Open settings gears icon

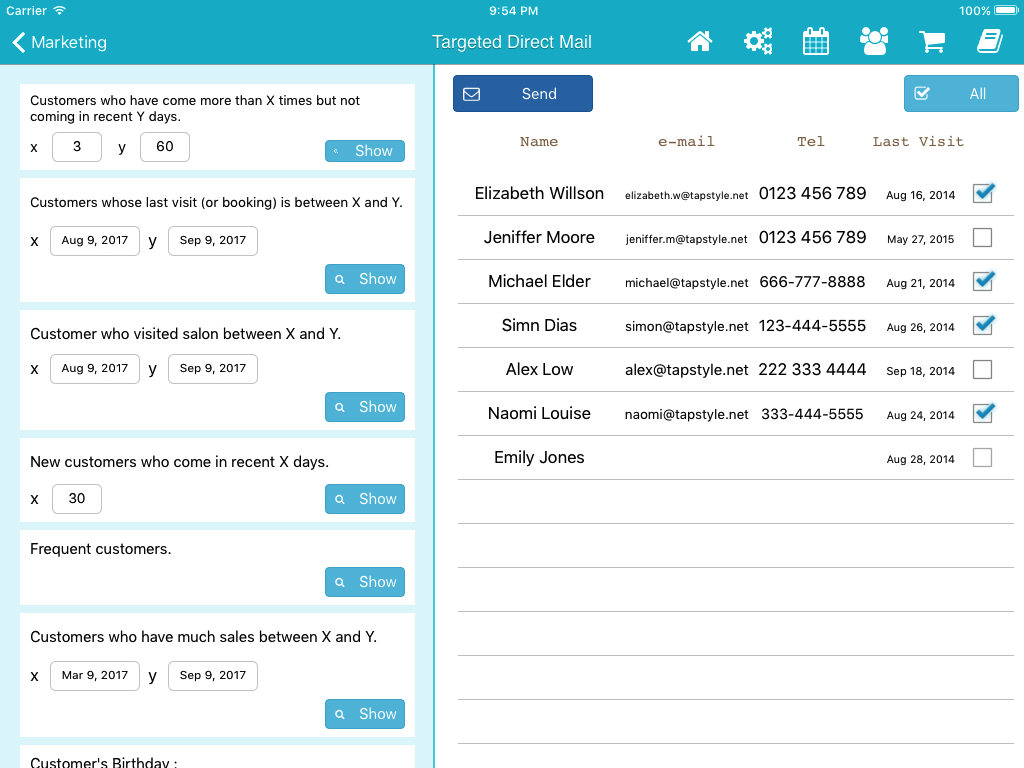pyautogui.click(x=758, y=42)
